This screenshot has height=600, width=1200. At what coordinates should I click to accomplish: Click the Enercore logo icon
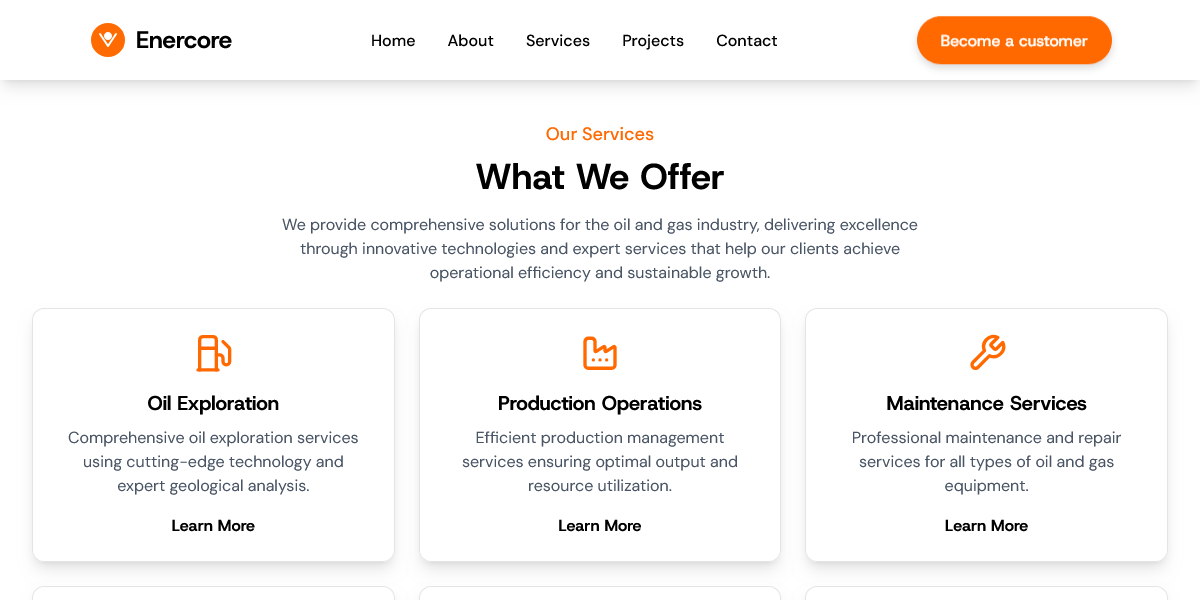click(x=108, y=40)
